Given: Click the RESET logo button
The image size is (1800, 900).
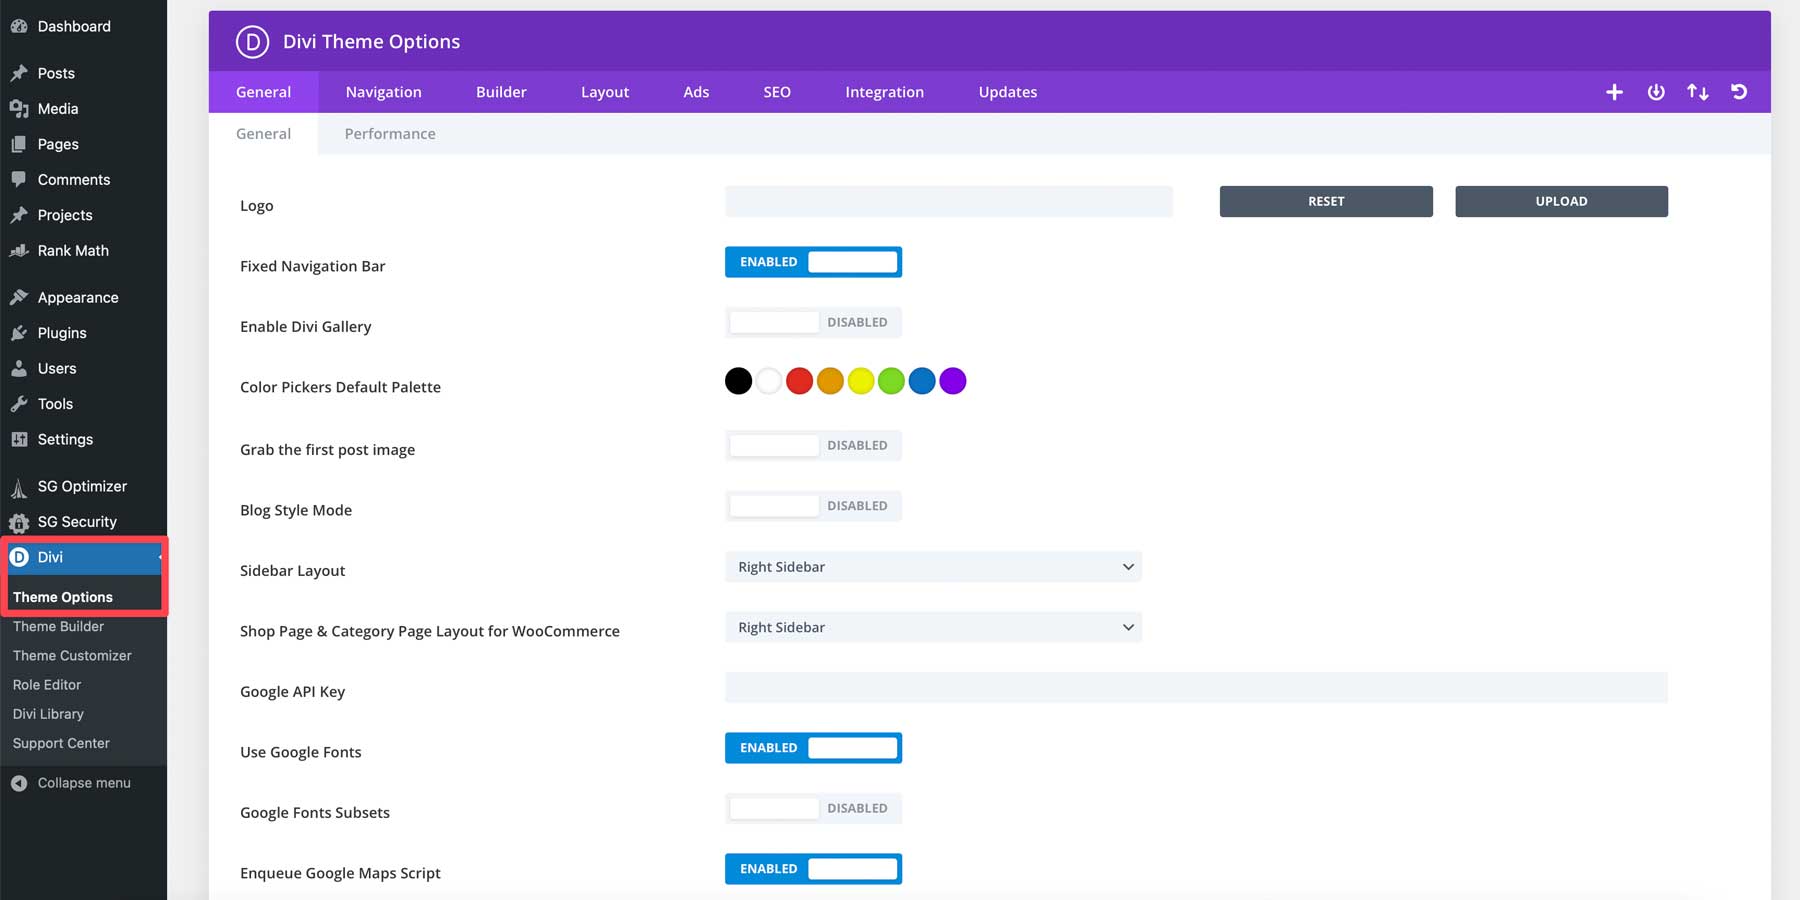Looking at the screenshot, I should tap(1325, 201).
